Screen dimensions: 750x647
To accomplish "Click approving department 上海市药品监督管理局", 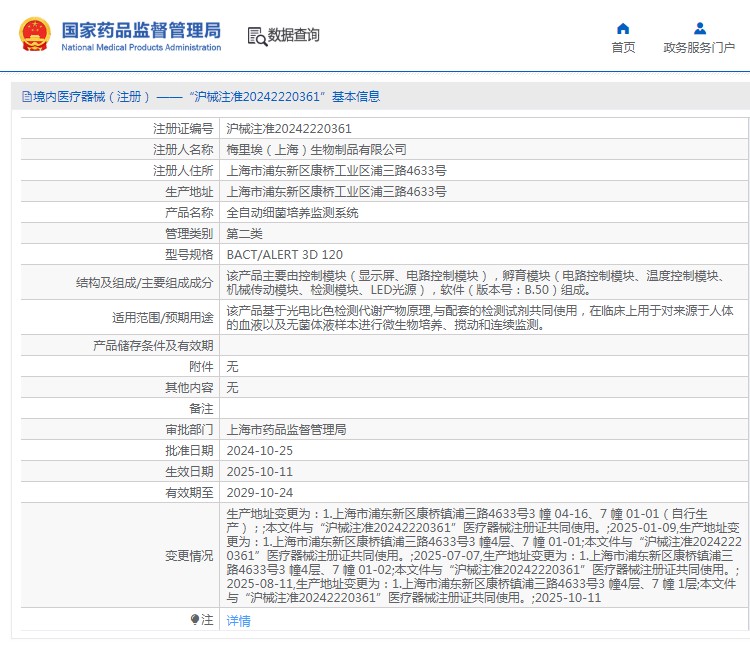I will 286,430.
